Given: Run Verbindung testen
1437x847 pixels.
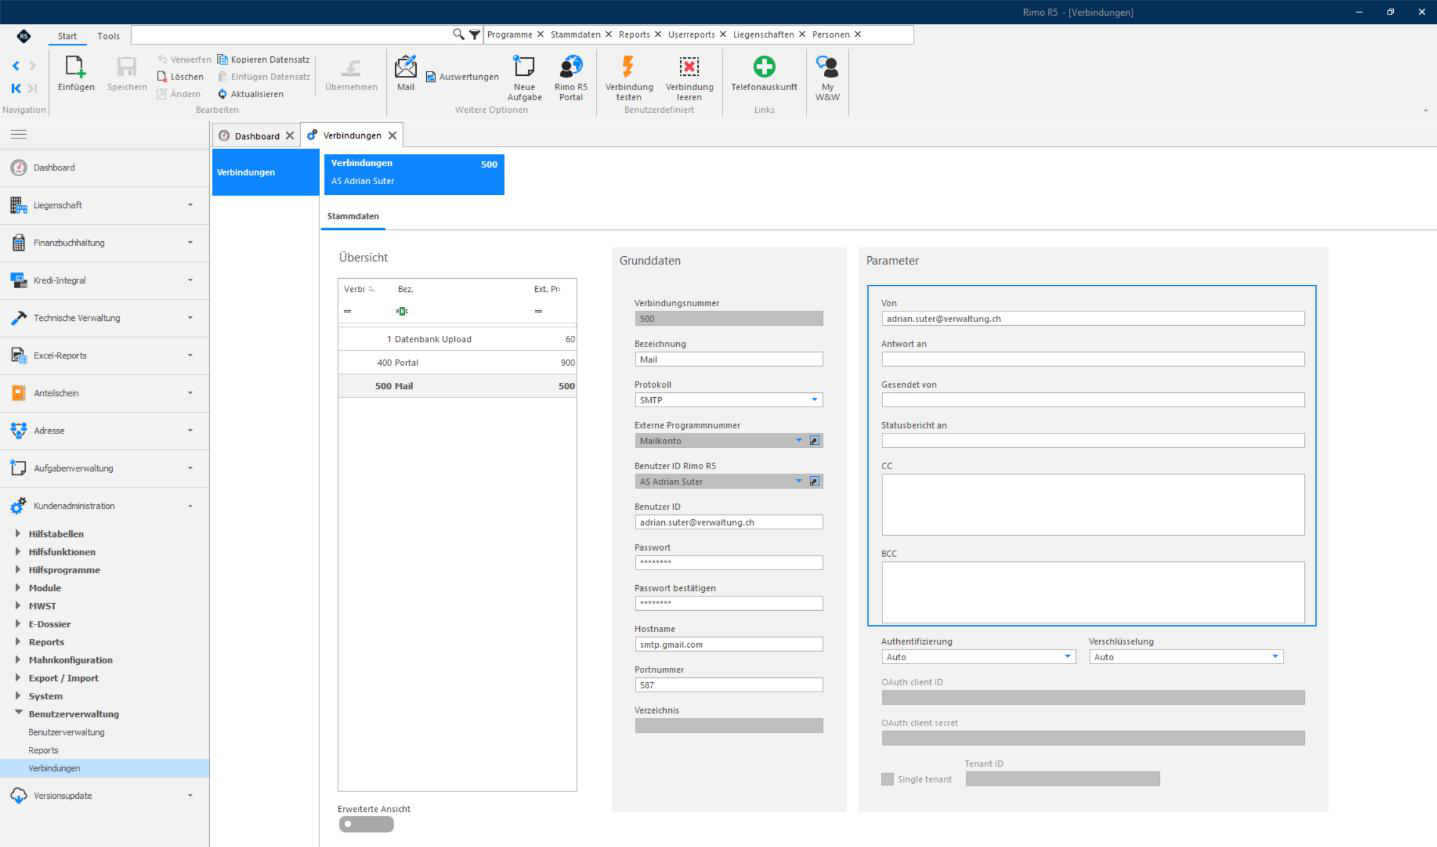Looking at the screenshot, I should 629,77.
